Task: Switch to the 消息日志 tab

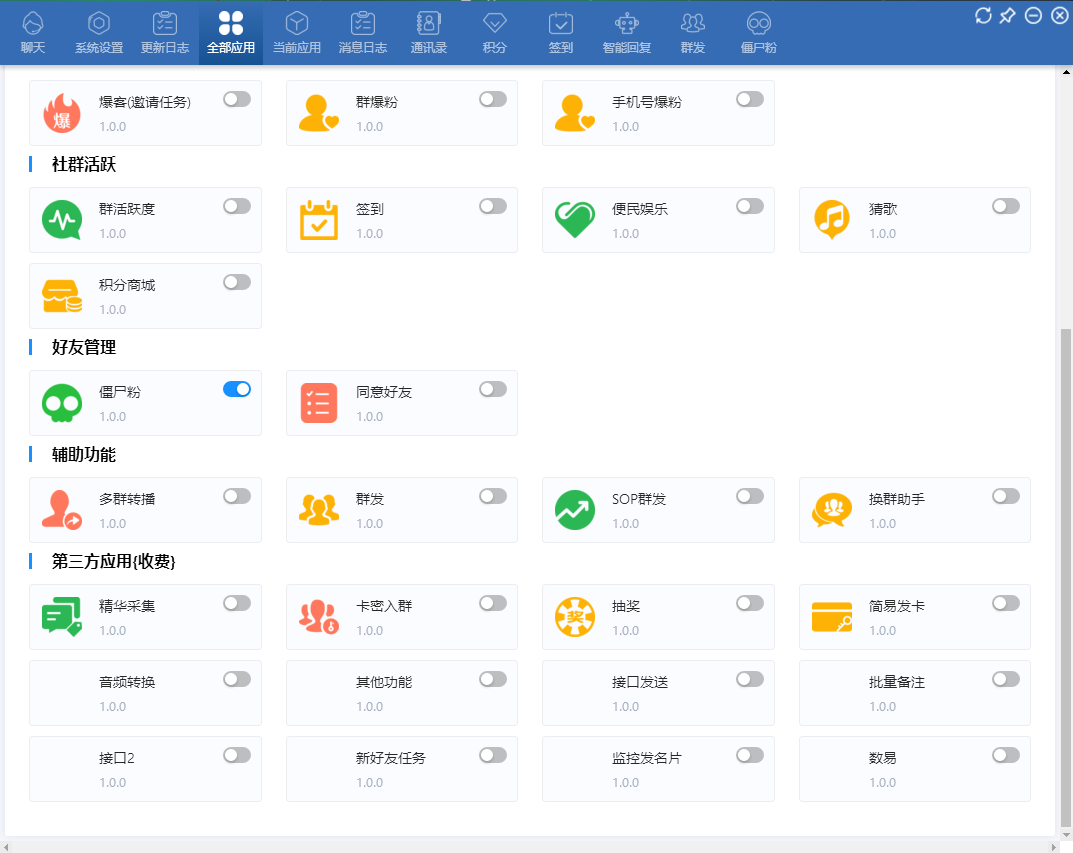Action: pos(362,24)
